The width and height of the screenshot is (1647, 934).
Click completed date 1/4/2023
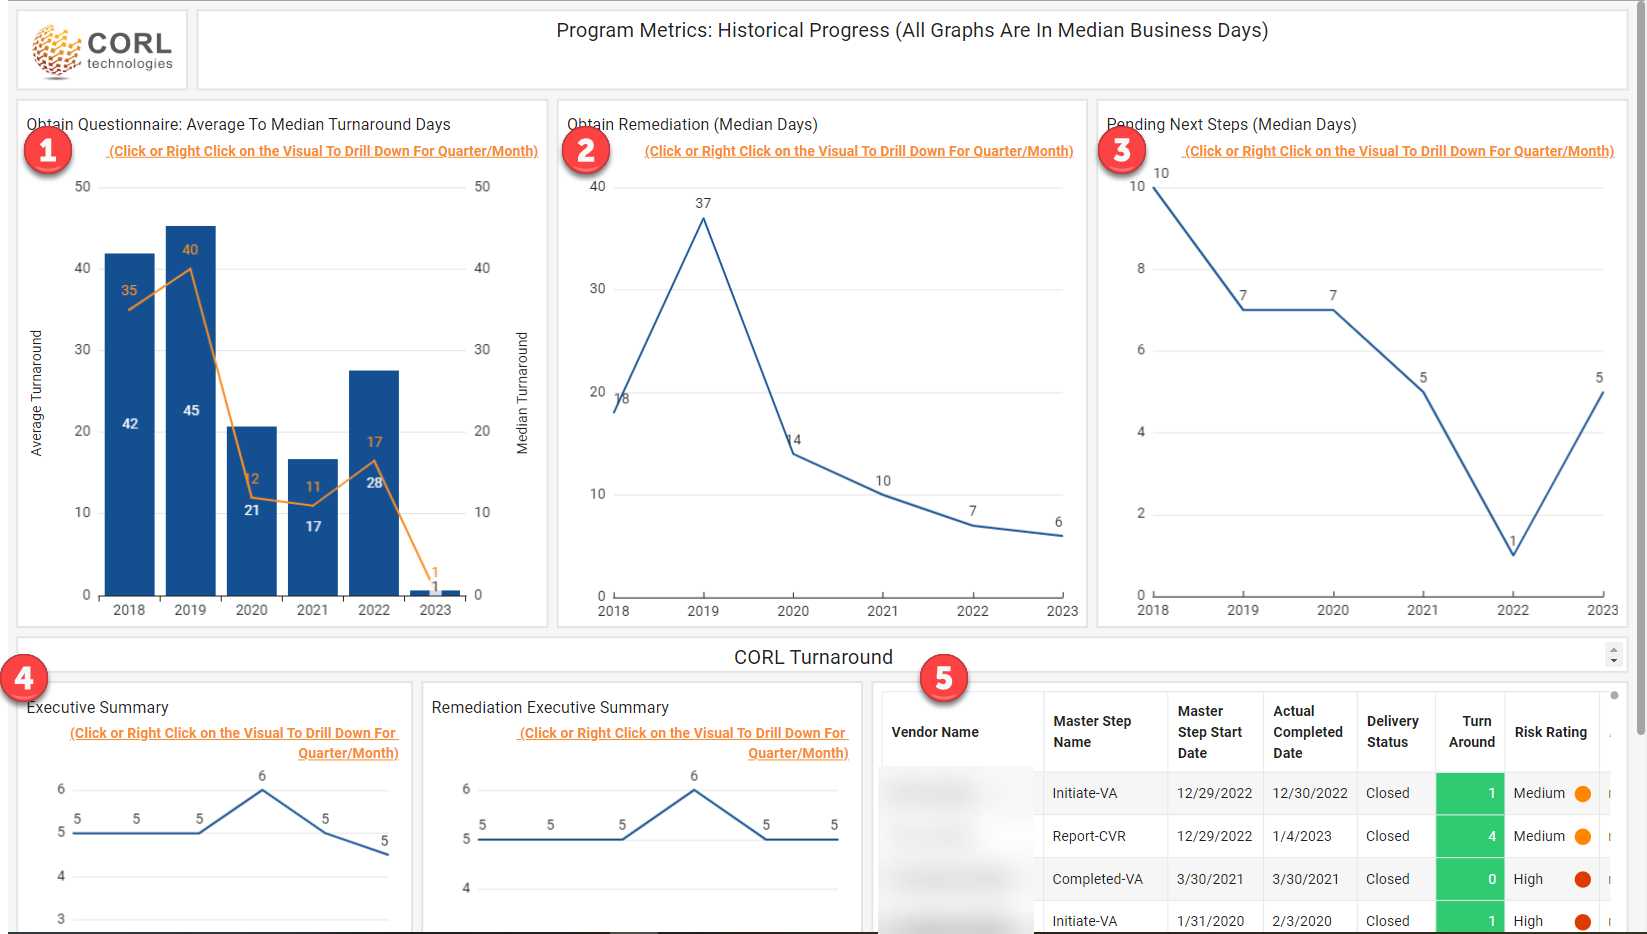pyautogui.click(x=1302, y=836)
